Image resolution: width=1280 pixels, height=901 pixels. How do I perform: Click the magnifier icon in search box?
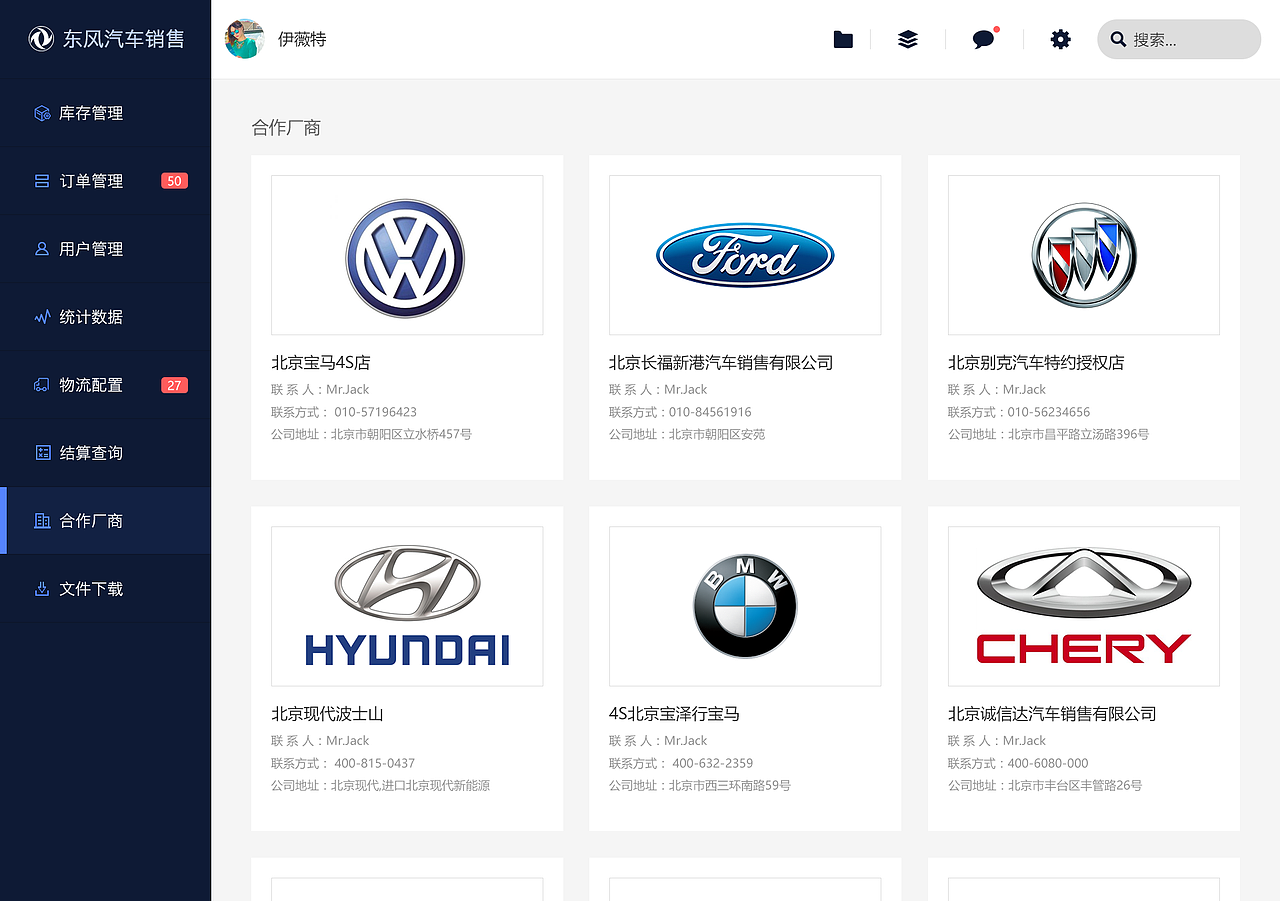point(1119,39)
